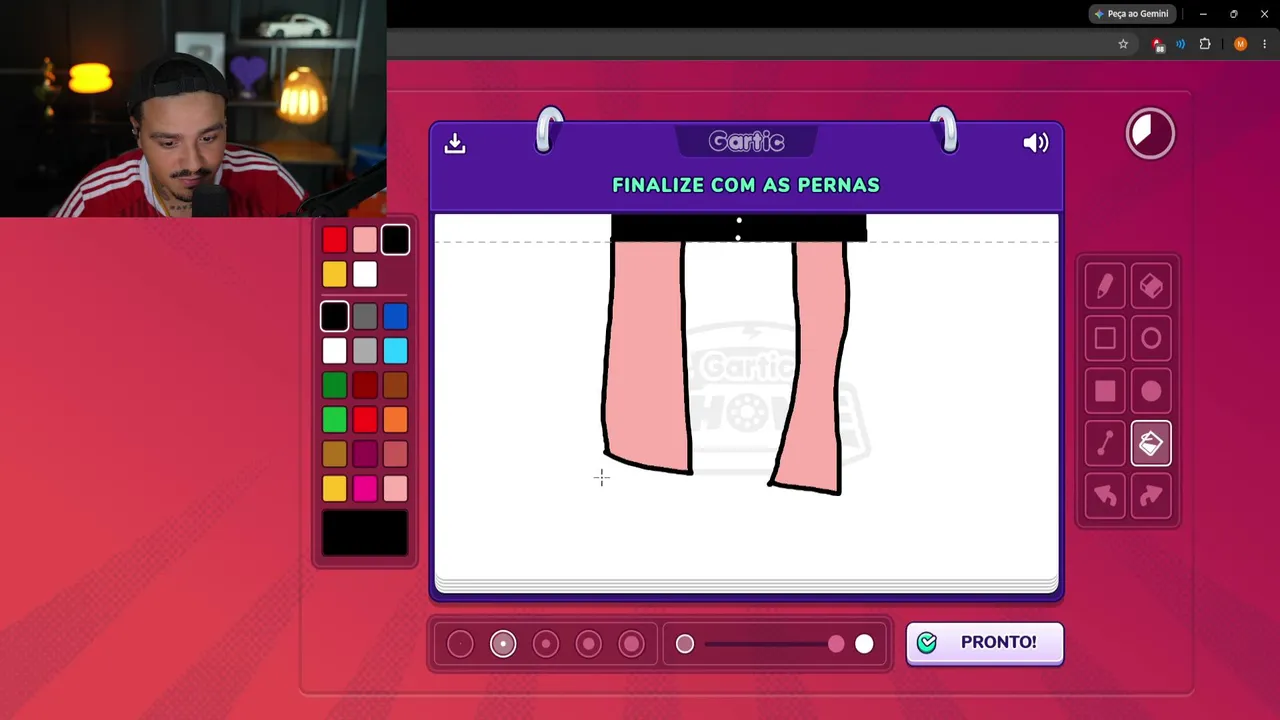Select the smallest brush size
The width and height of the screenshot is (1280, 720).
point(460,644)
